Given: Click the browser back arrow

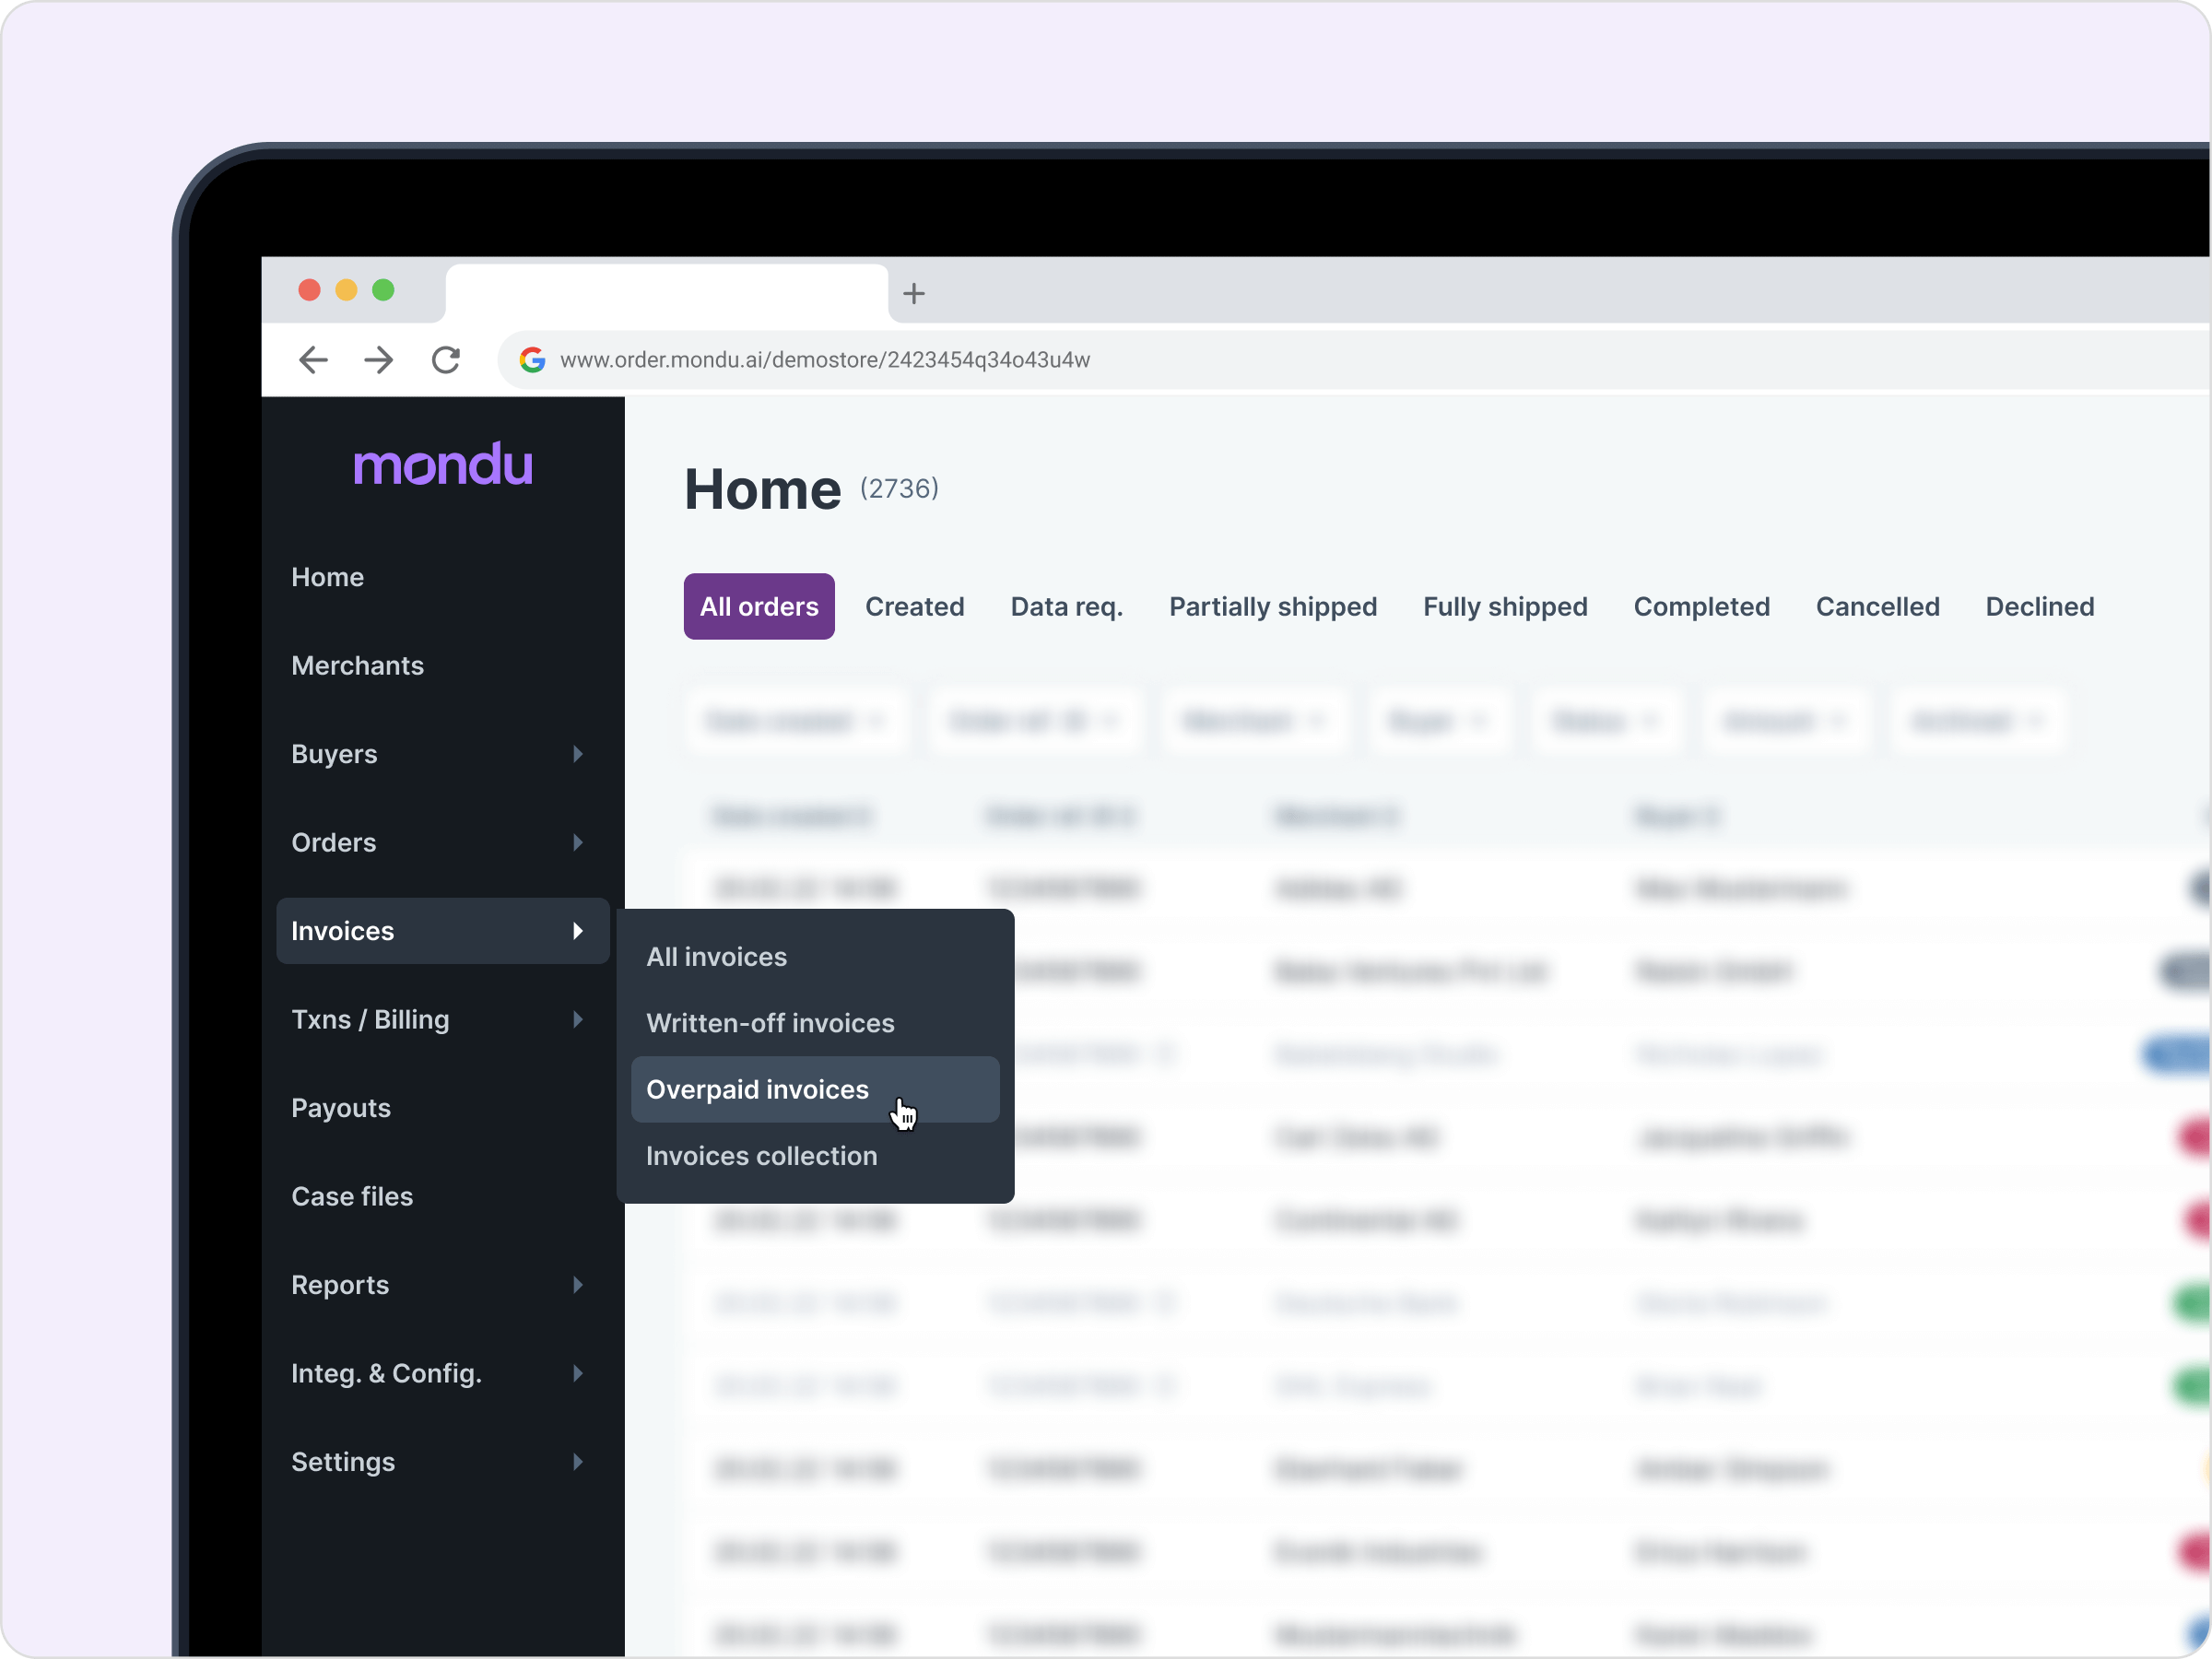Looking at the screenshot, I should click(x=313, y=360).
